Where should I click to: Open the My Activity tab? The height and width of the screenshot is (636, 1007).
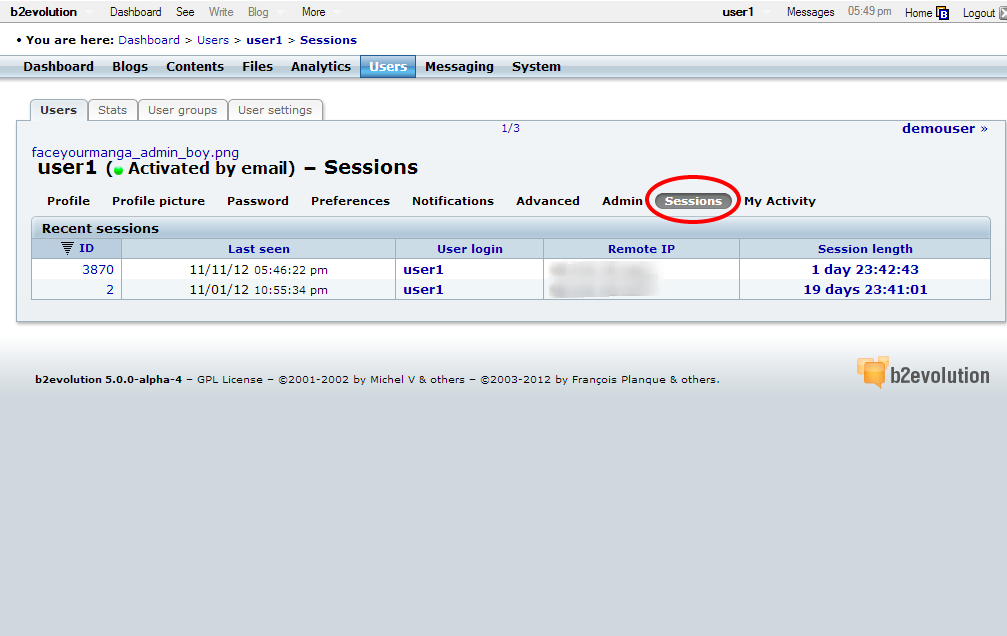point(780,201)
